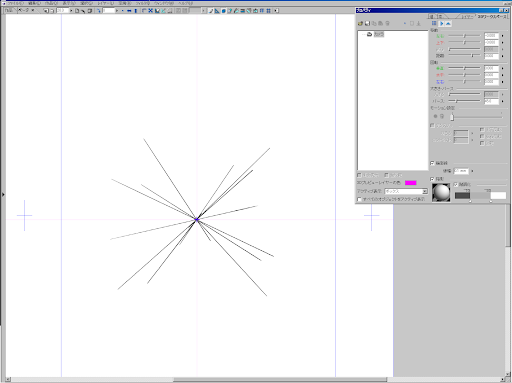Click the paste icon in 3D panel toolbar

pos(380,23)
